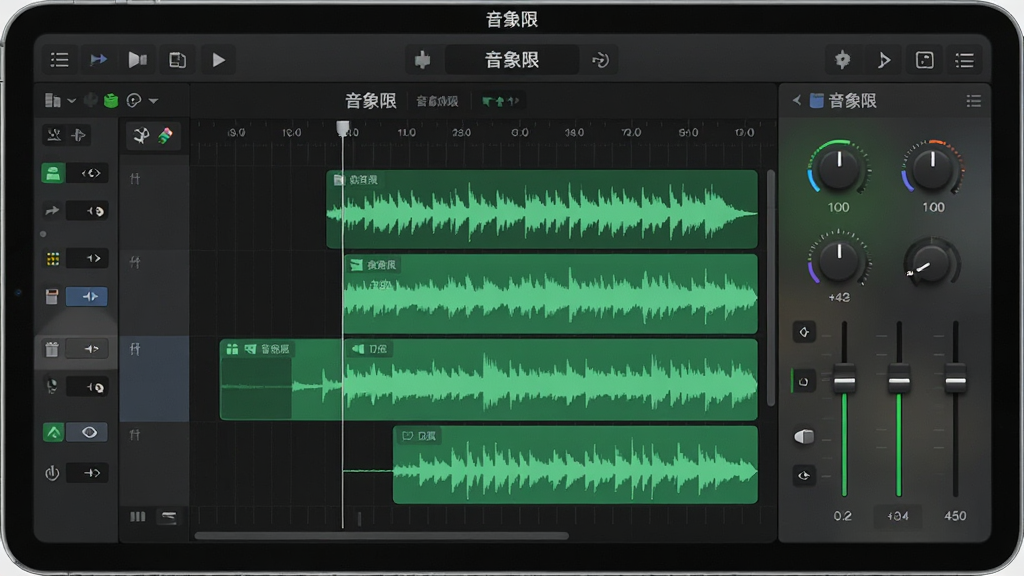Screen dimensions: 1024x576
Task: Select the second track's green audio region
Action: (x=551, y=294)
